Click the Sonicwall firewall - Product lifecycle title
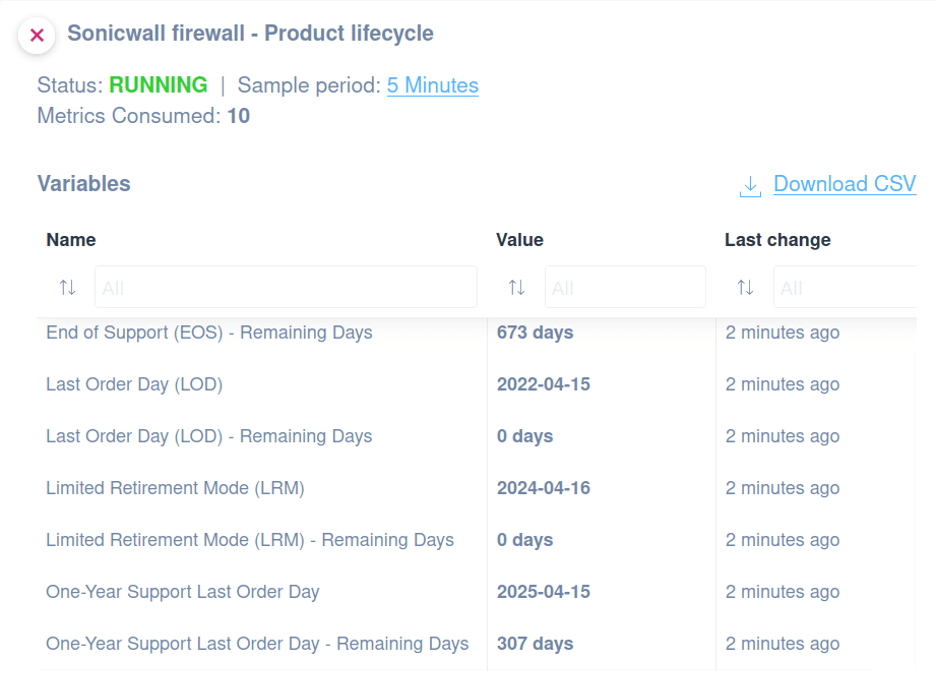 tap(250, 33)
